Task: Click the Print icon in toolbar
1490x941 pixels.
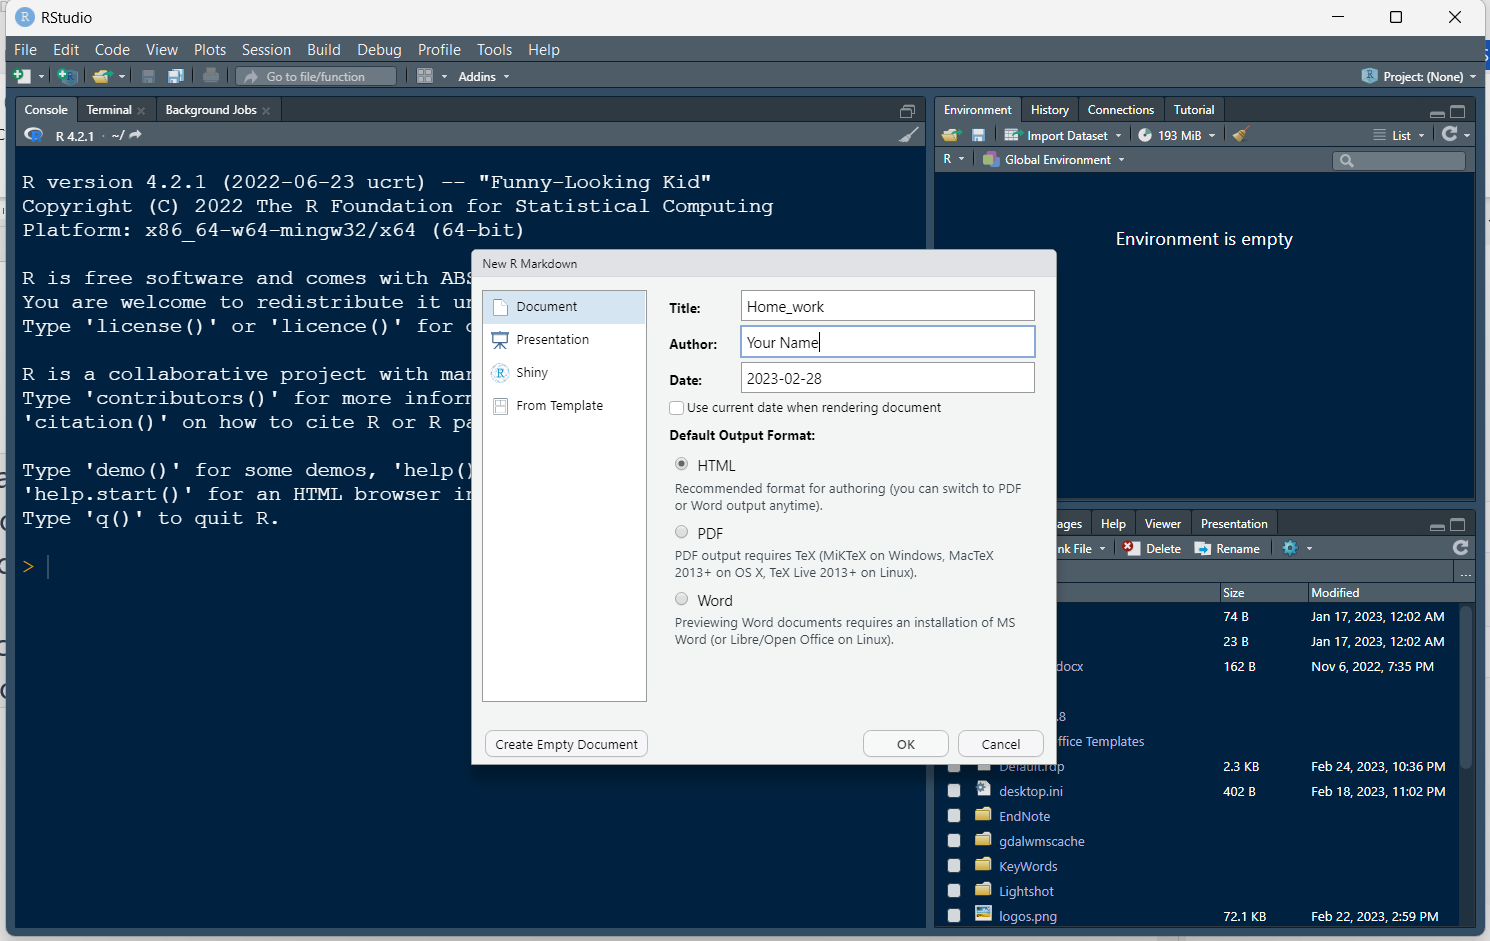Action: (210, 76)
